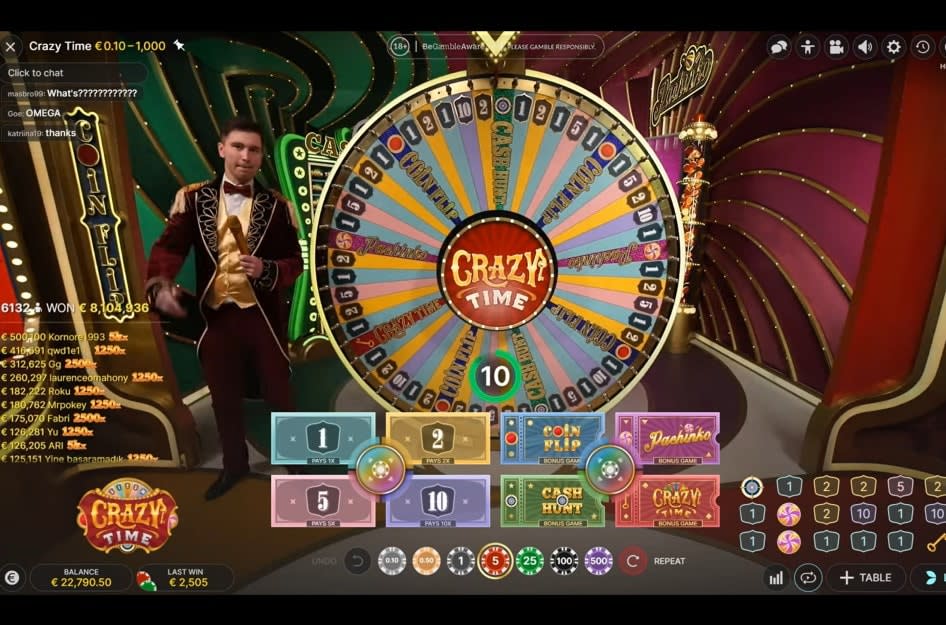Place a bet on the Pachinko ticket
The image size is (946, 625).
point(668,439)
